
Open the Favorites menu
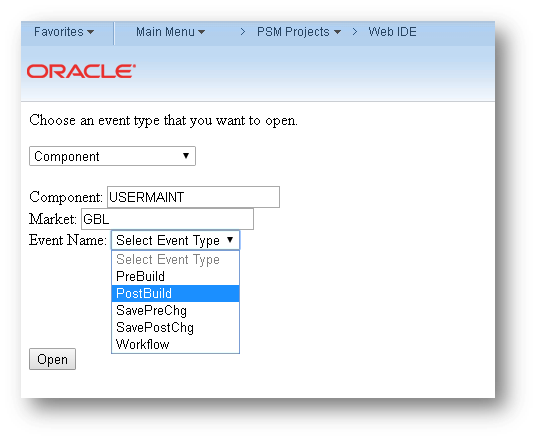64,32
